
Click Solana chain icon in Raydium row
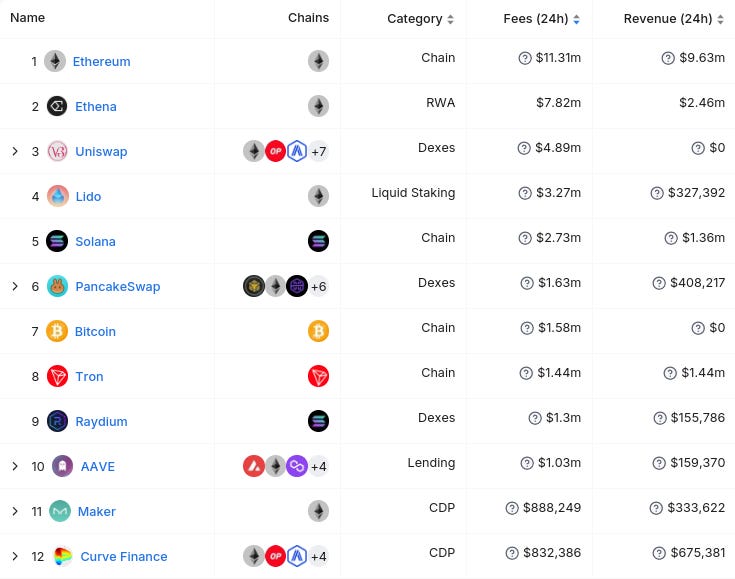(x=318, y=421)
